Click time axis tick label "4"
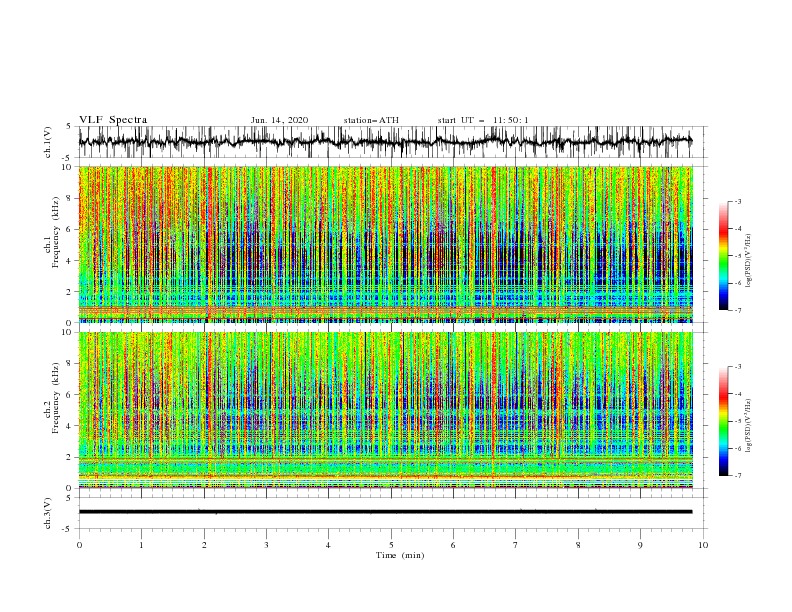 tap(328, 545)
